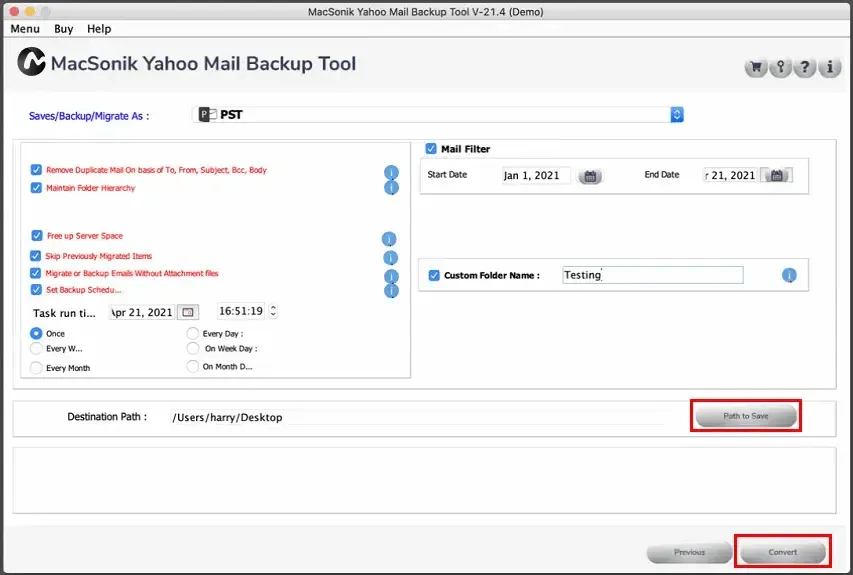Select the Once radio button
Viewport: 853px width, 575px height.
(36, 333)
